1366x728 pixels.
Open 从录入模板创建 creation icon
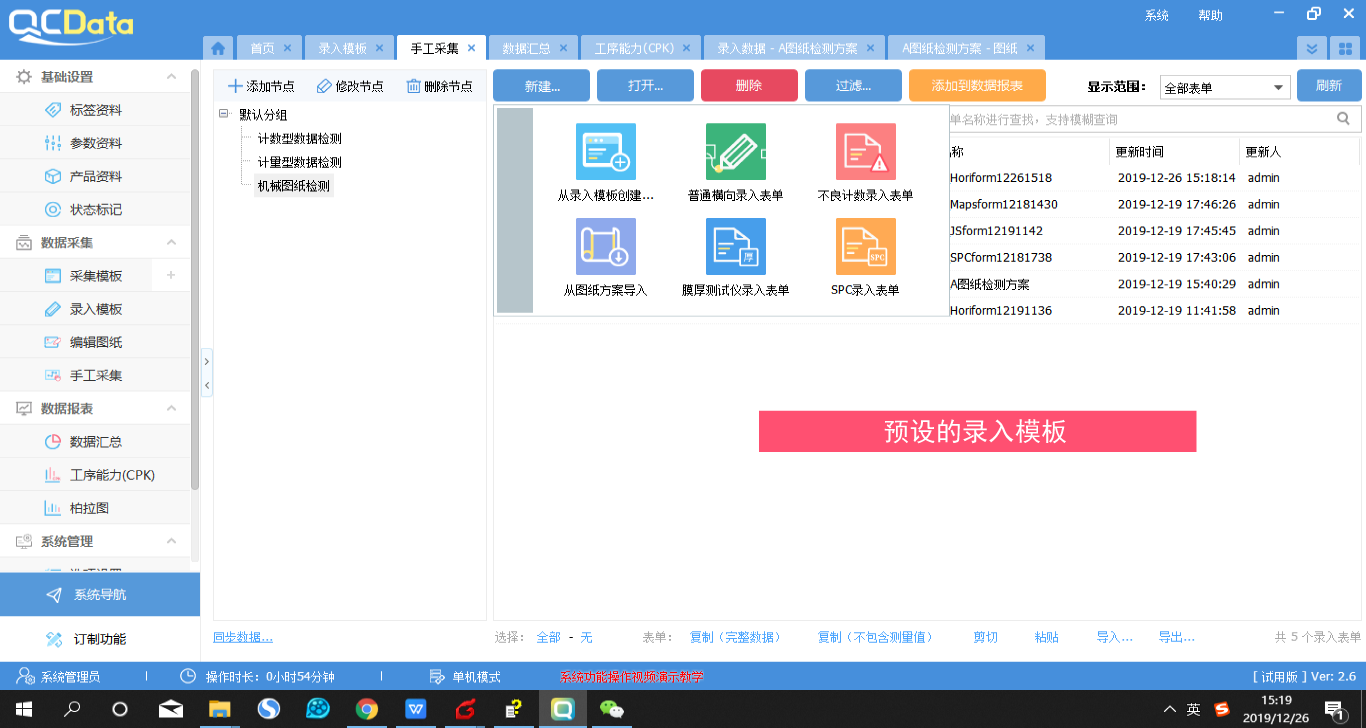coord(607,150)
